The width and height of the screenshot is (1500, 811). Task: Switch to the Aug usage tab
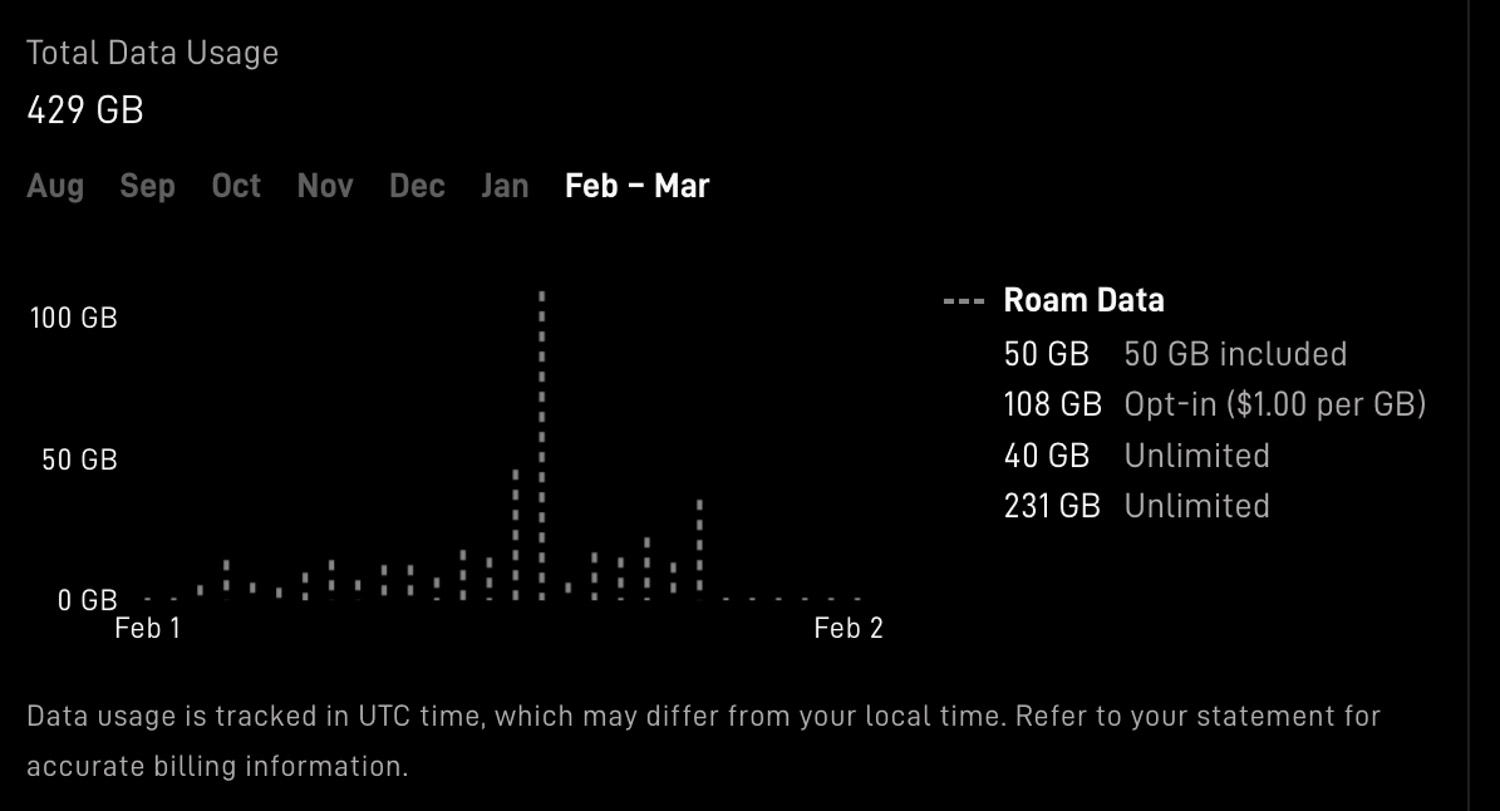tap(55, 186)
